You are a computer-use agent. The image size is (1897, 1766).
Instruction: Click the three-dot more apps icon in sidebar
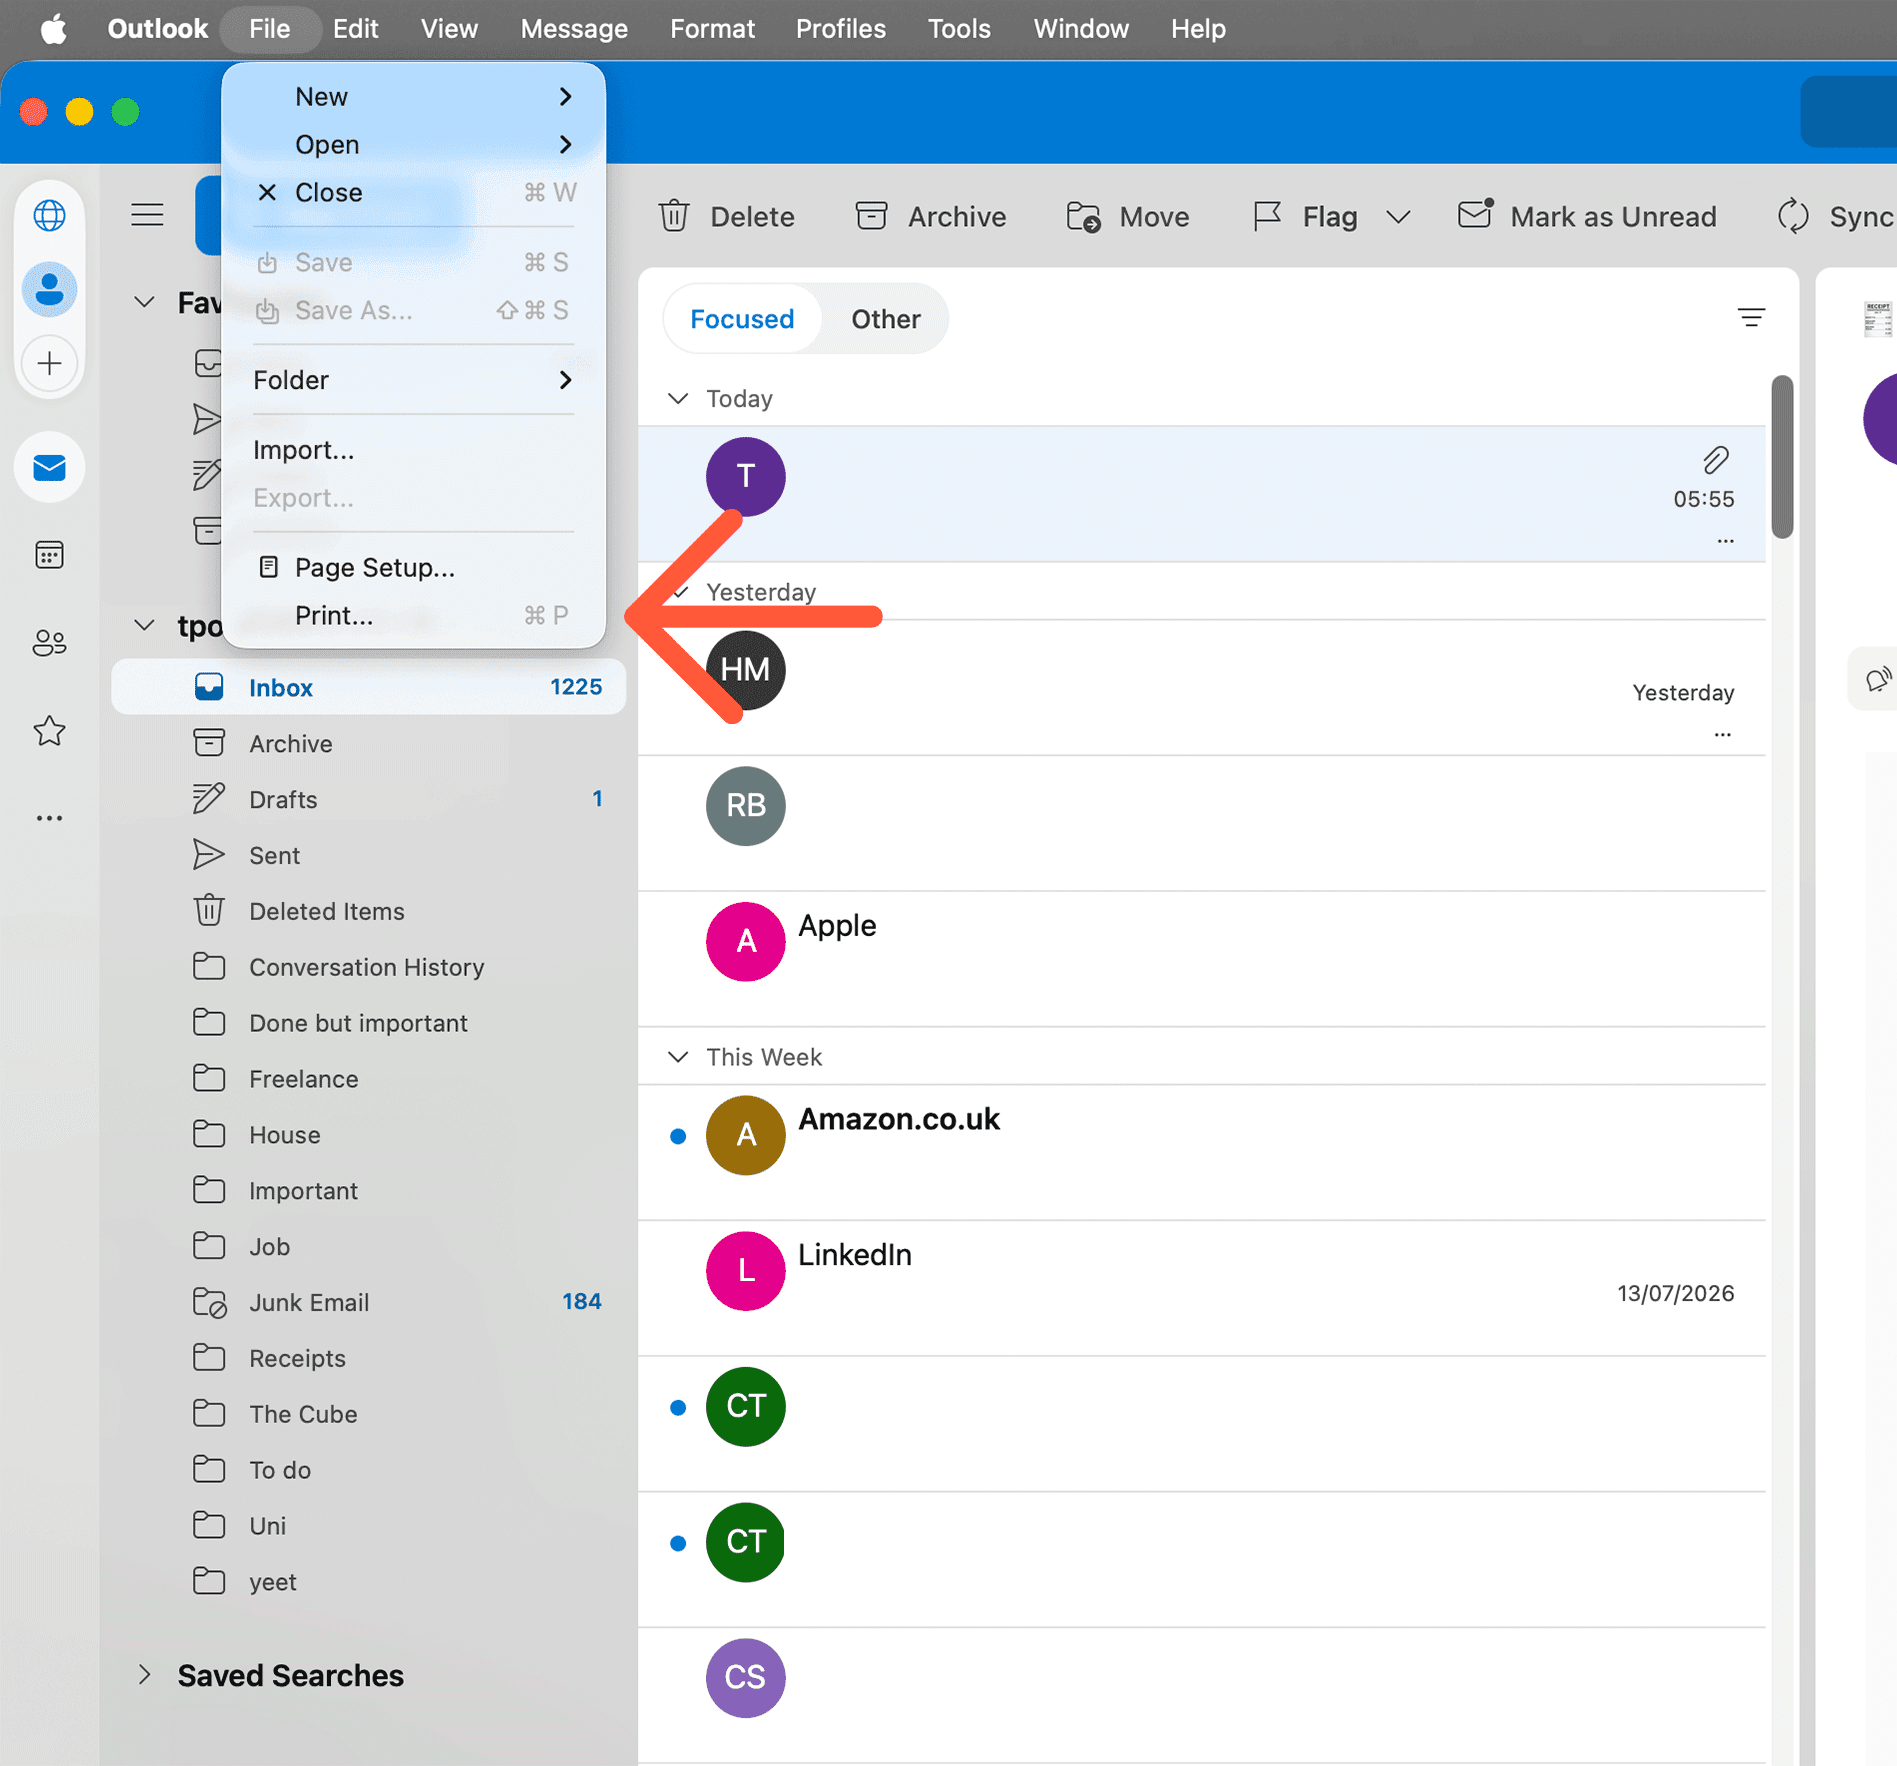49,818
